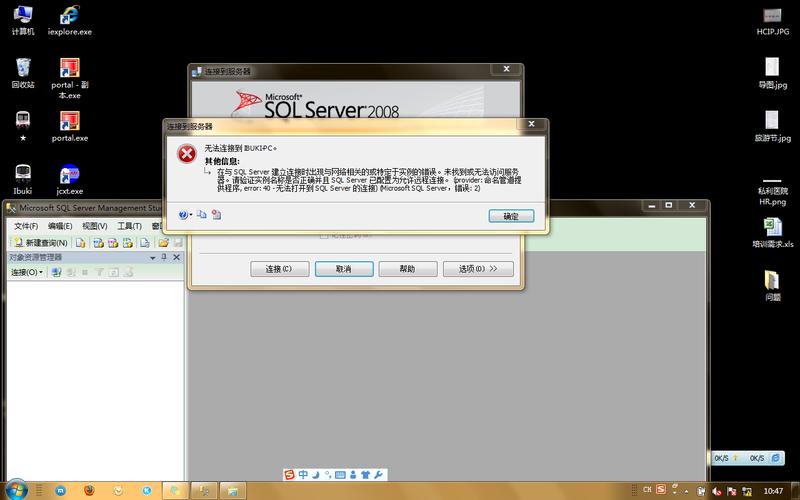Image resolution: width=800 pixels, height=500 pixels.
Task: Open 连接(O) dropdown in Object Explorer
Action: tap(27, 272)
